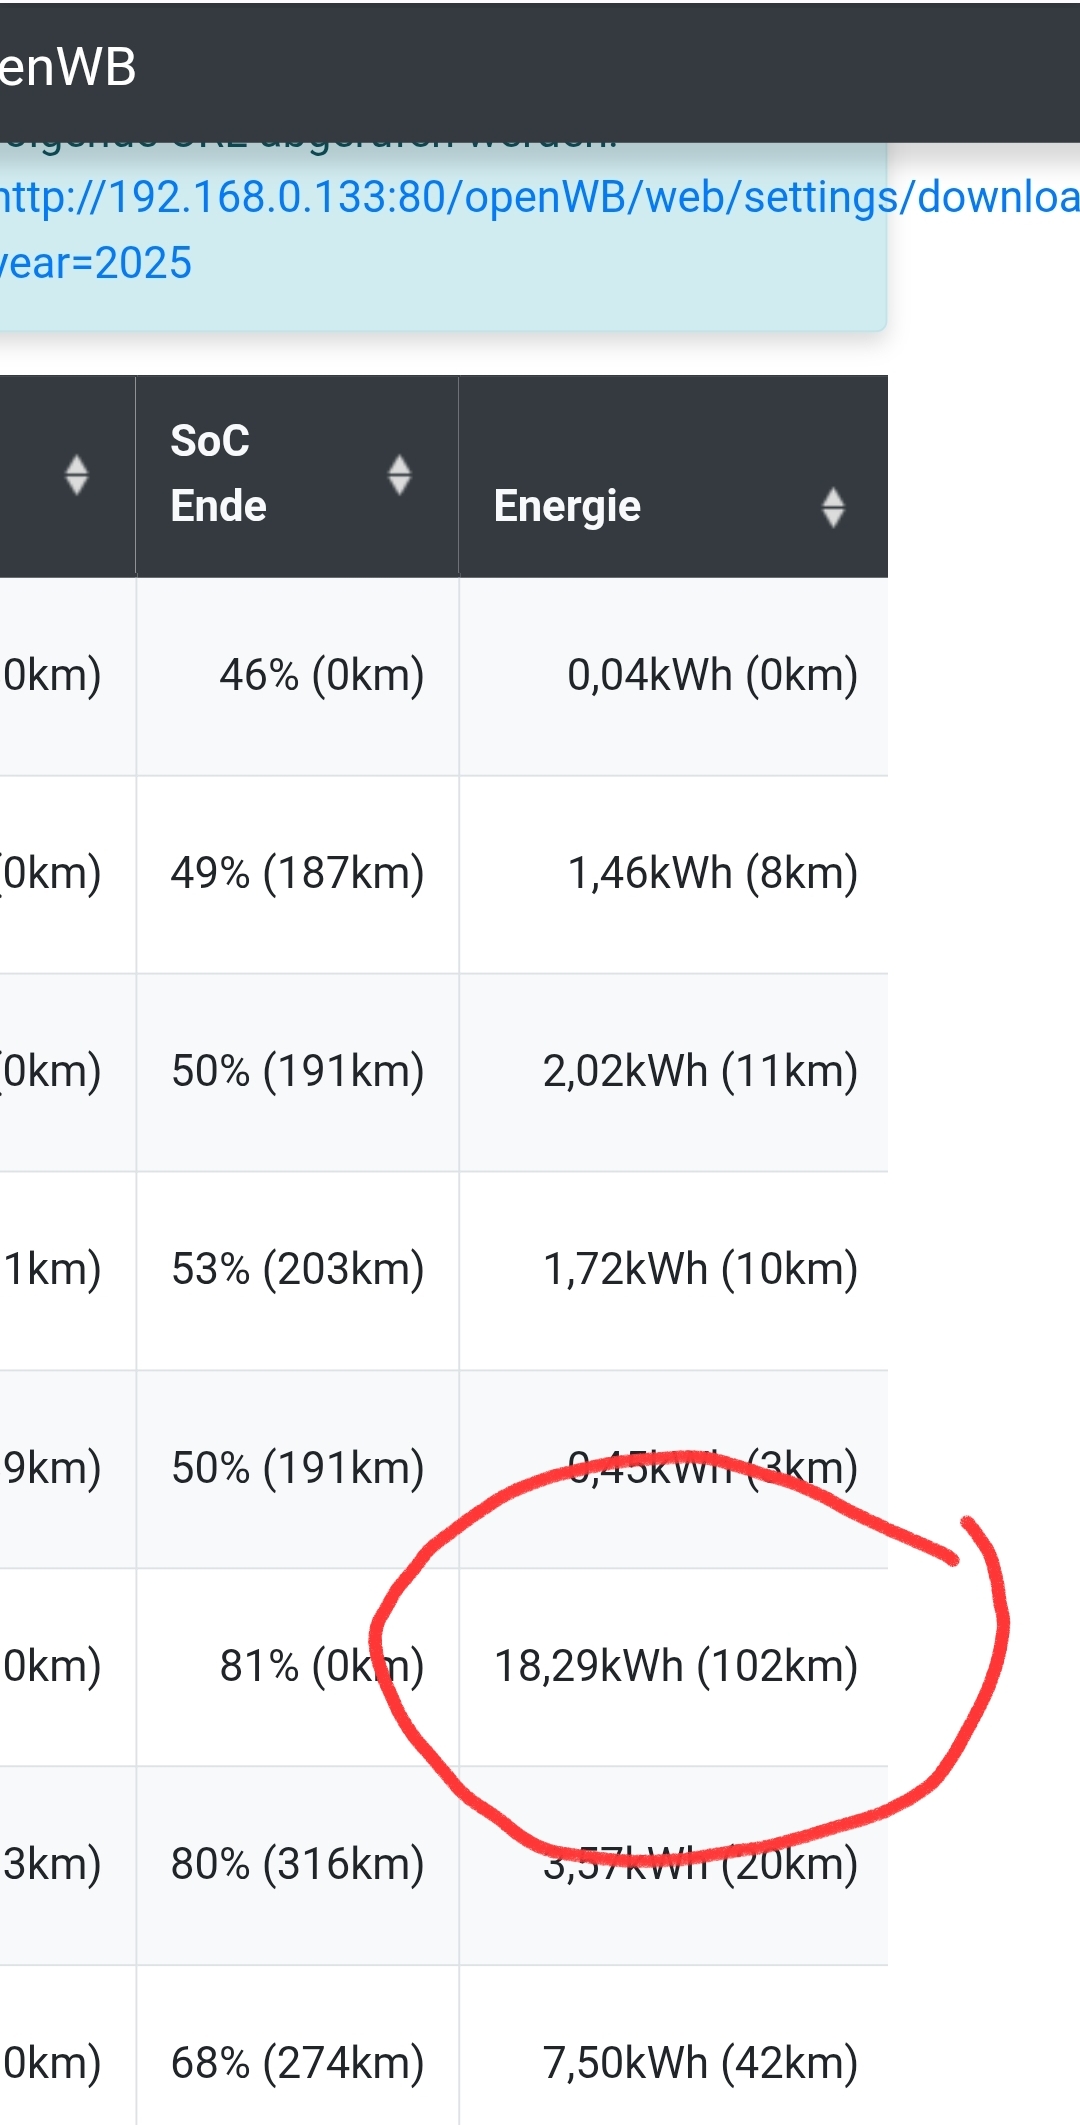This screenshot has width=1080, height=2125.
Task: Click sort arrows in leftmost cut-off column header
Action: pyautogui.click(x=76, y=475)
